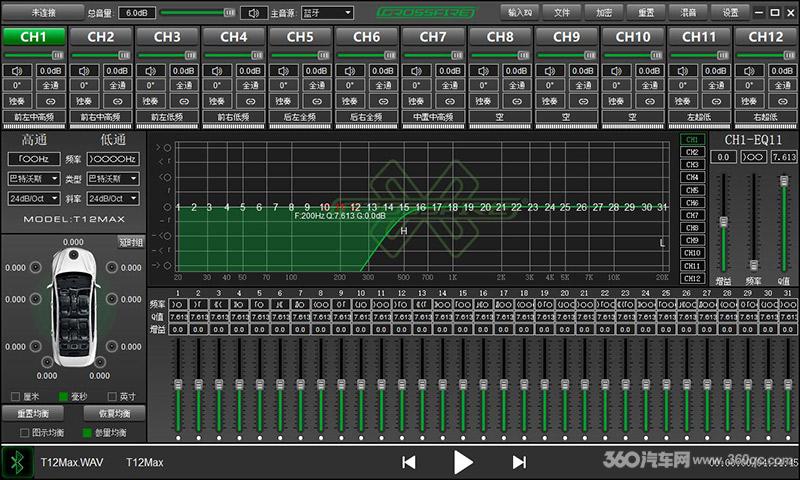The width and height of the screenshot is (800, 480).
Task: Toggle the 0° phase button for CH2
Action: coord(84,85)
